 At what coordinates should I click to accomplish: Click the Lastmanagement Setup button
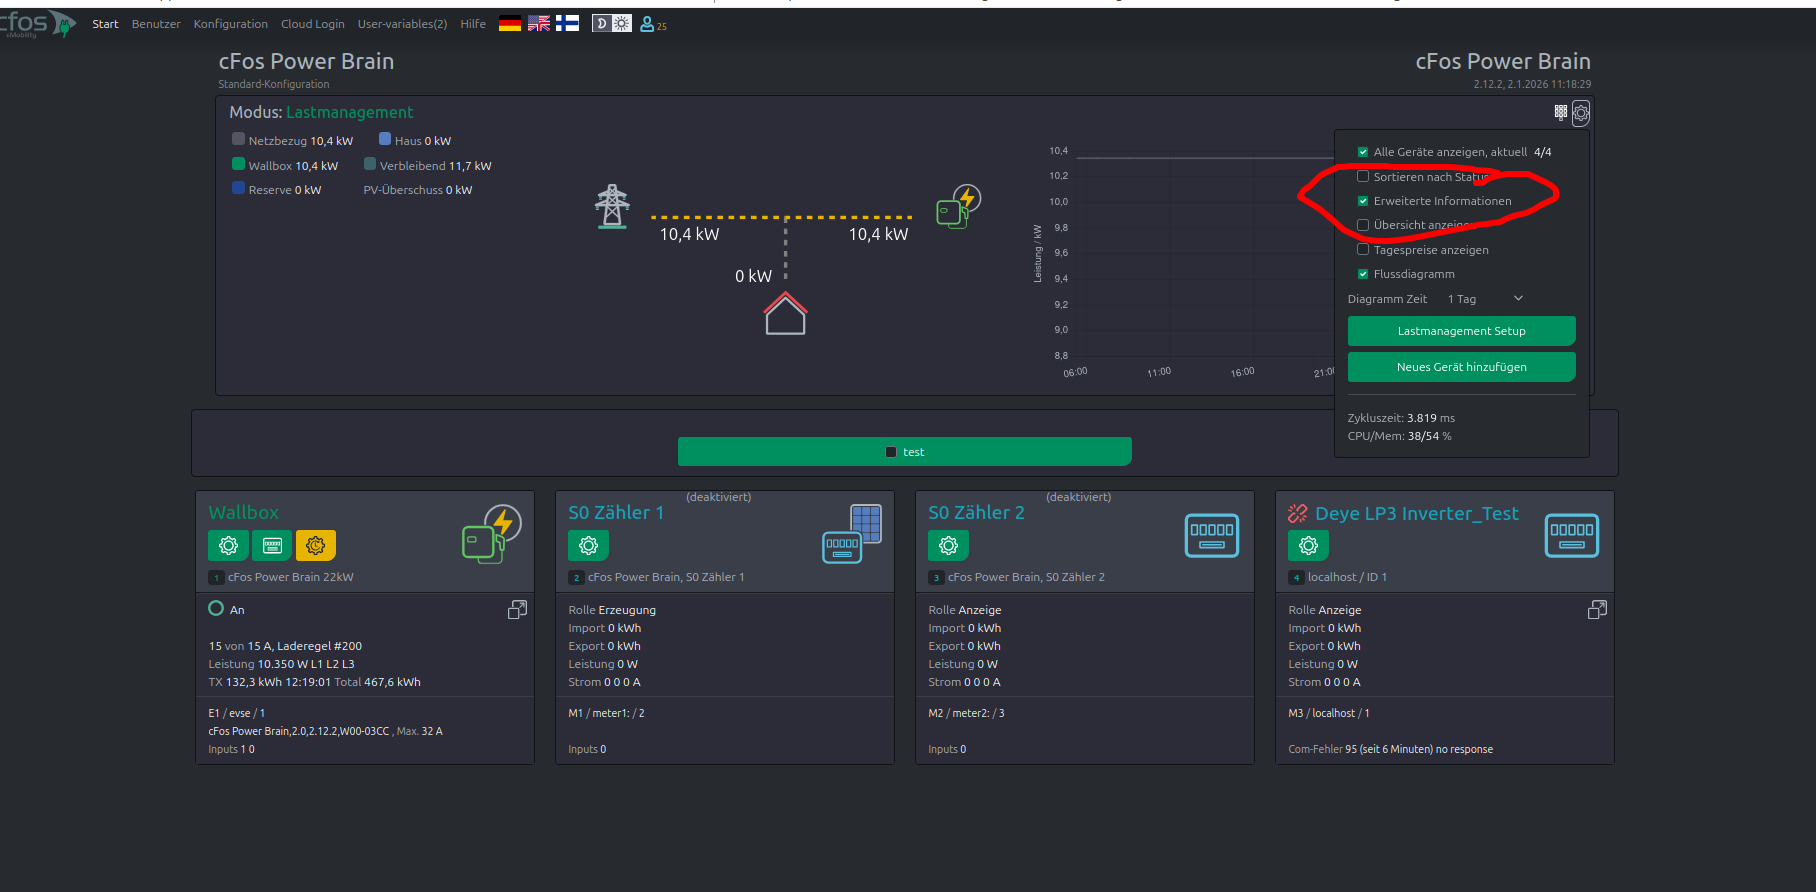click(1461, 331)
